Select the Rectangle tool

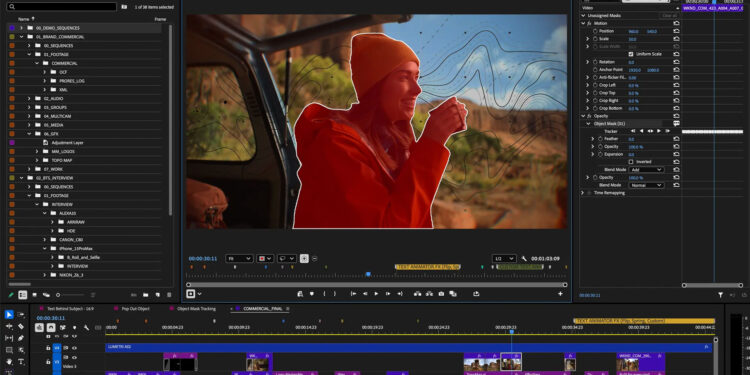point(9,350)
